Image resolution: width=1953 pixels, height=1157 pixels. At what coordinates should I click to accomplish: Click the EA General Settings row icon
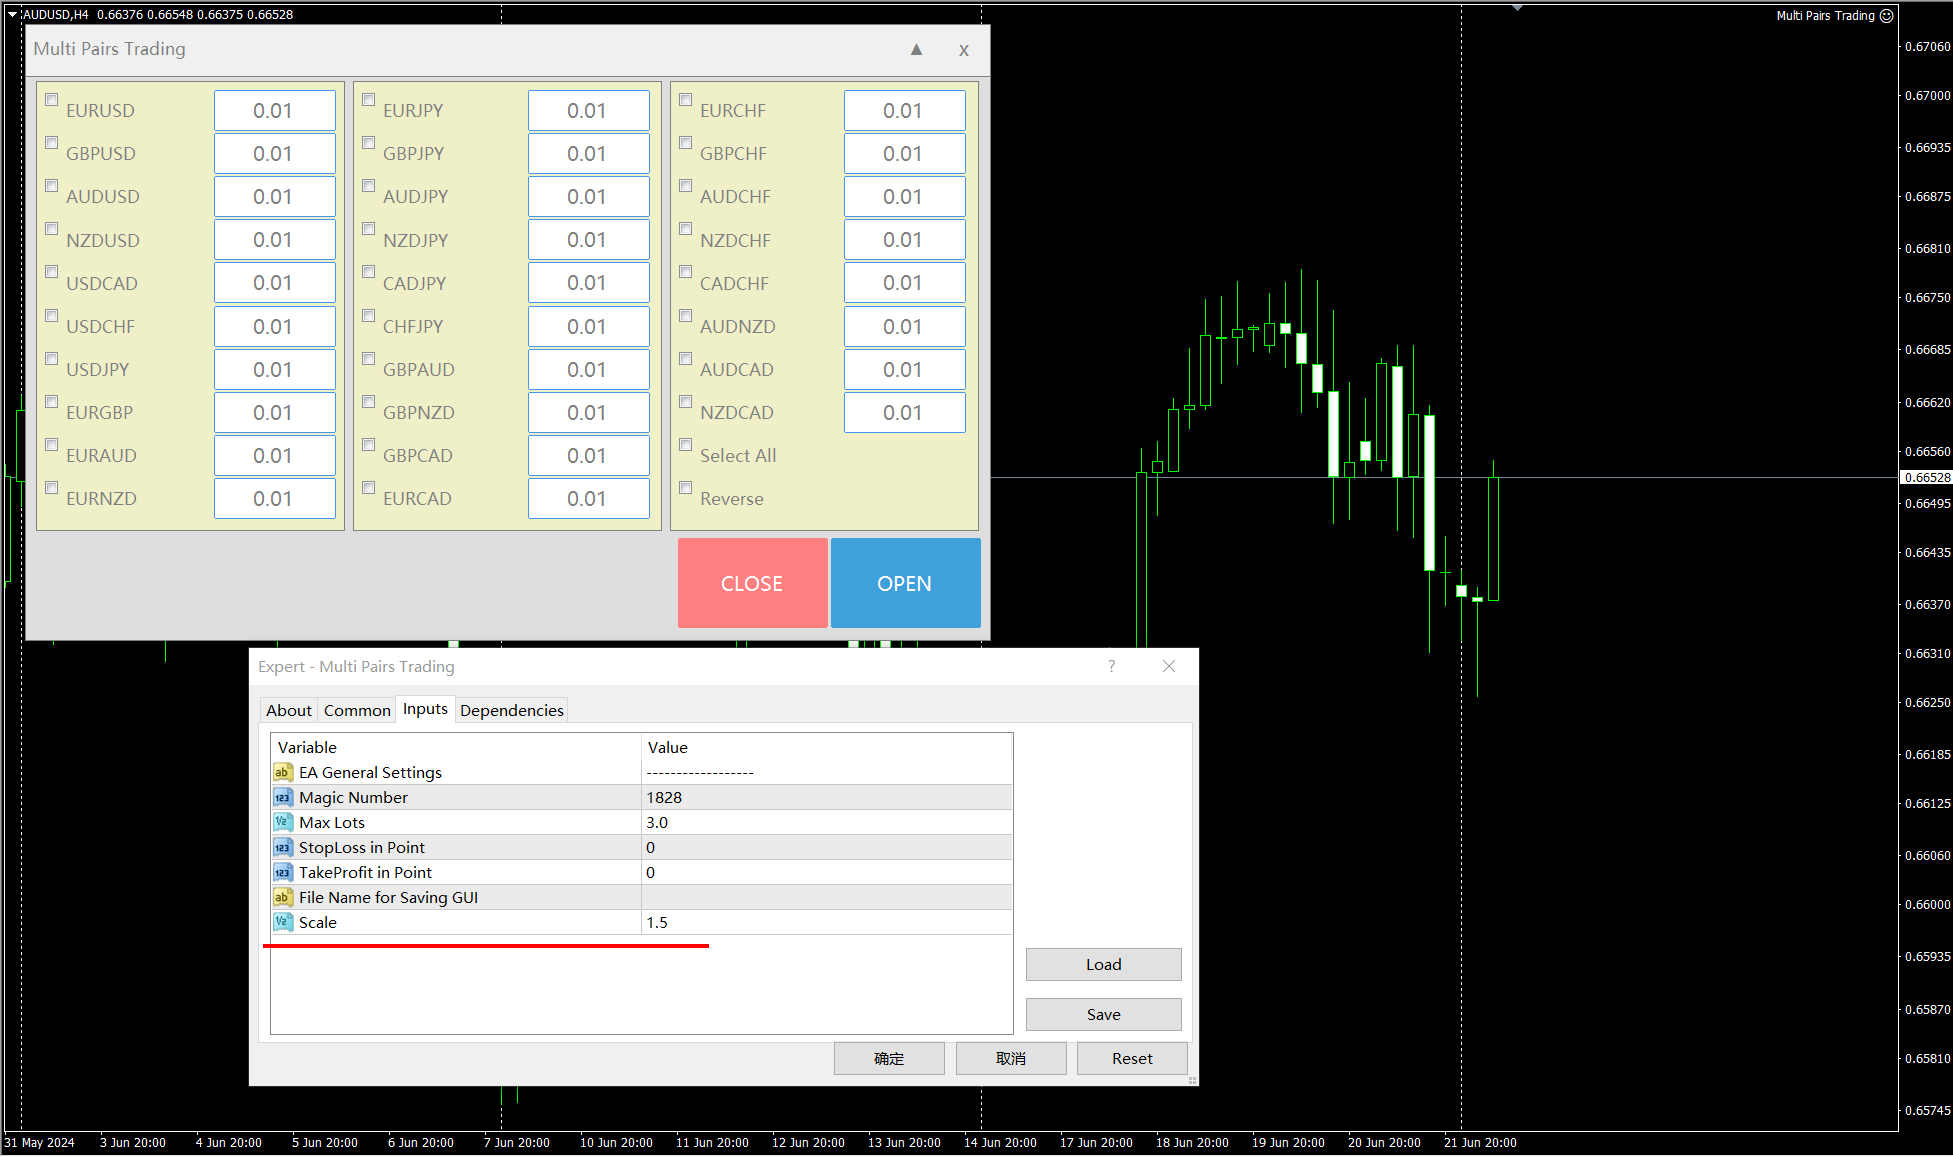click(283, 773)
